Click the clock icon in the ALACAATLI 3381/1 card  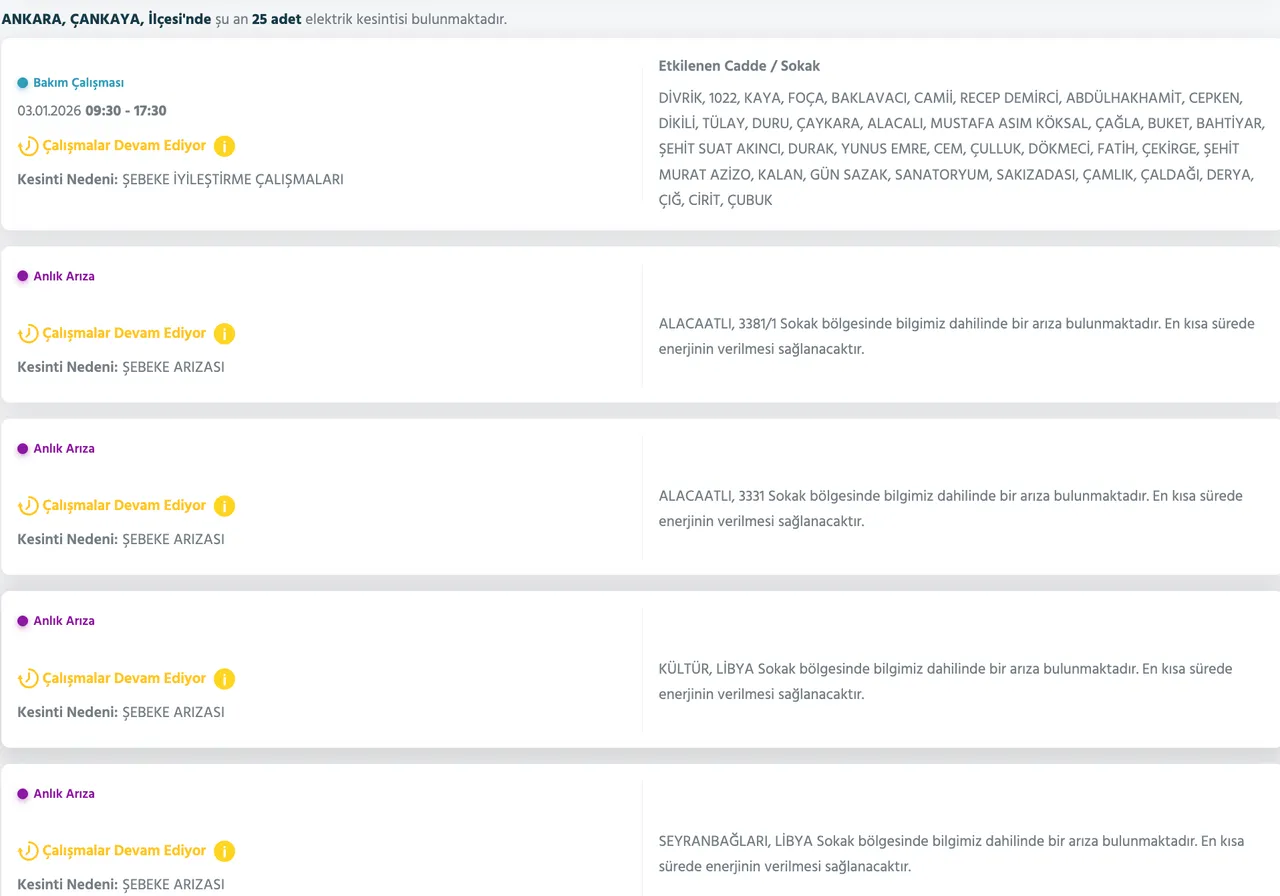point(28,334)
